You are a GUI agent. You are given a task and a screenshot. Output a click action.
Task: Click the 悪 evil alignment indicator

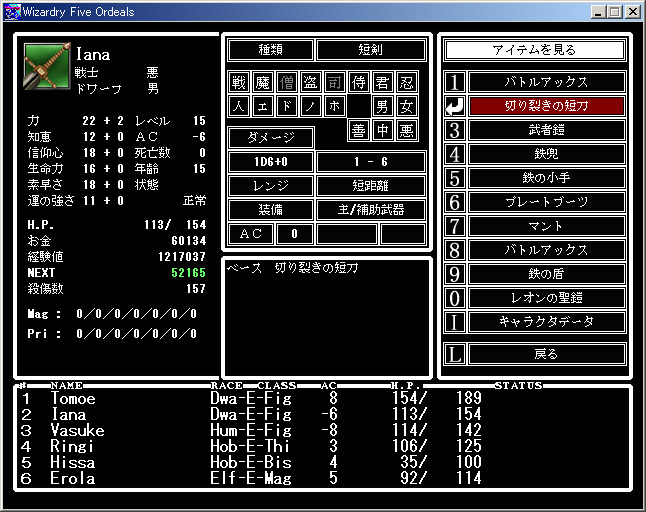pyautogui.click(x=406, y=130)
